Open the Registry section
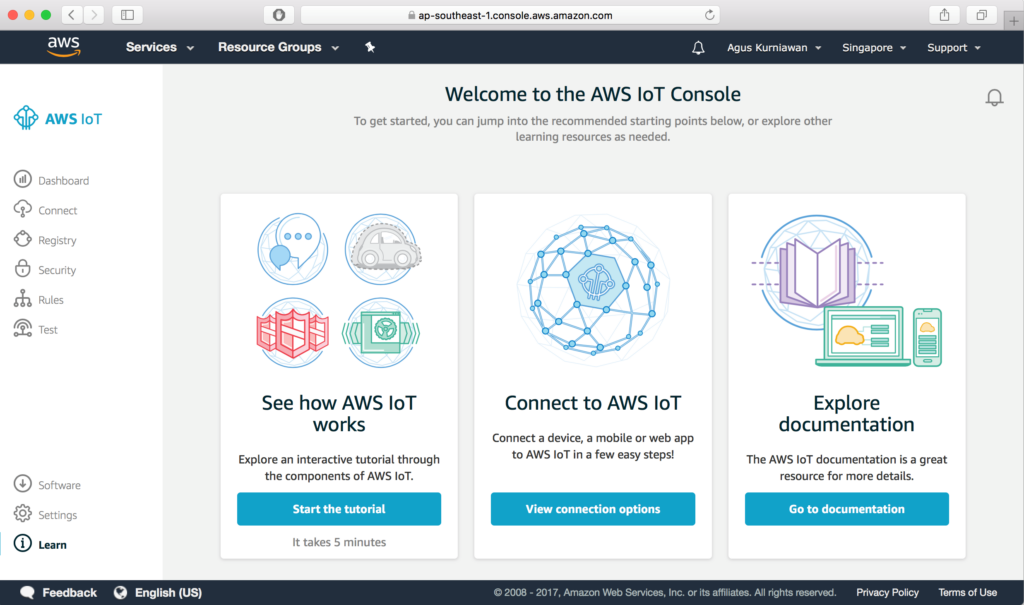The image size is (1024, 605). pos(58,240)
